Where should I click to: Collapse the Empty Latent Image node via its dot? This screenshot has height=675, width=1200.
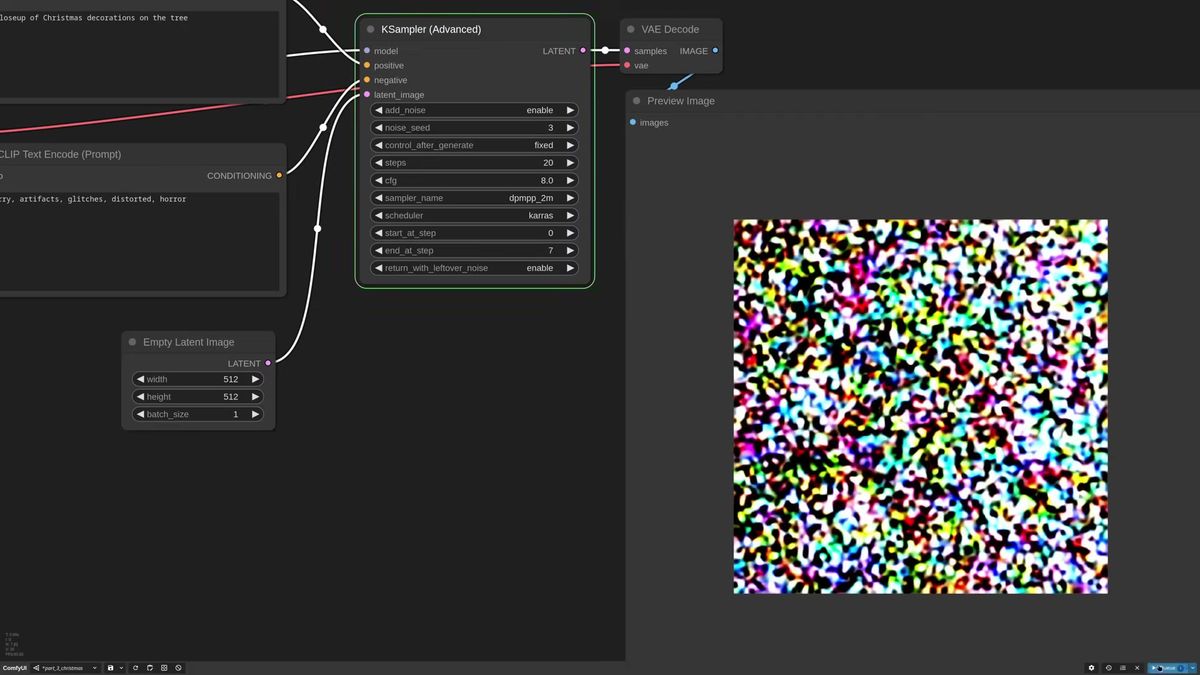(132, 342)
